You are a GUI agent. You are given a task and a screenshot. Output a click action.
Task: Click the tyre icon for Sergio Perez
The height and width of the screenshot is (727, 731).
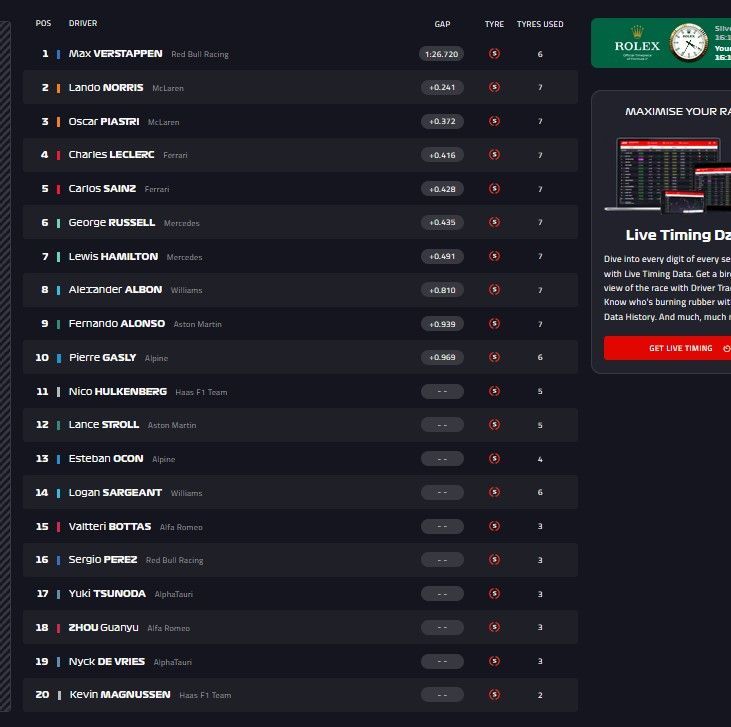494,560
